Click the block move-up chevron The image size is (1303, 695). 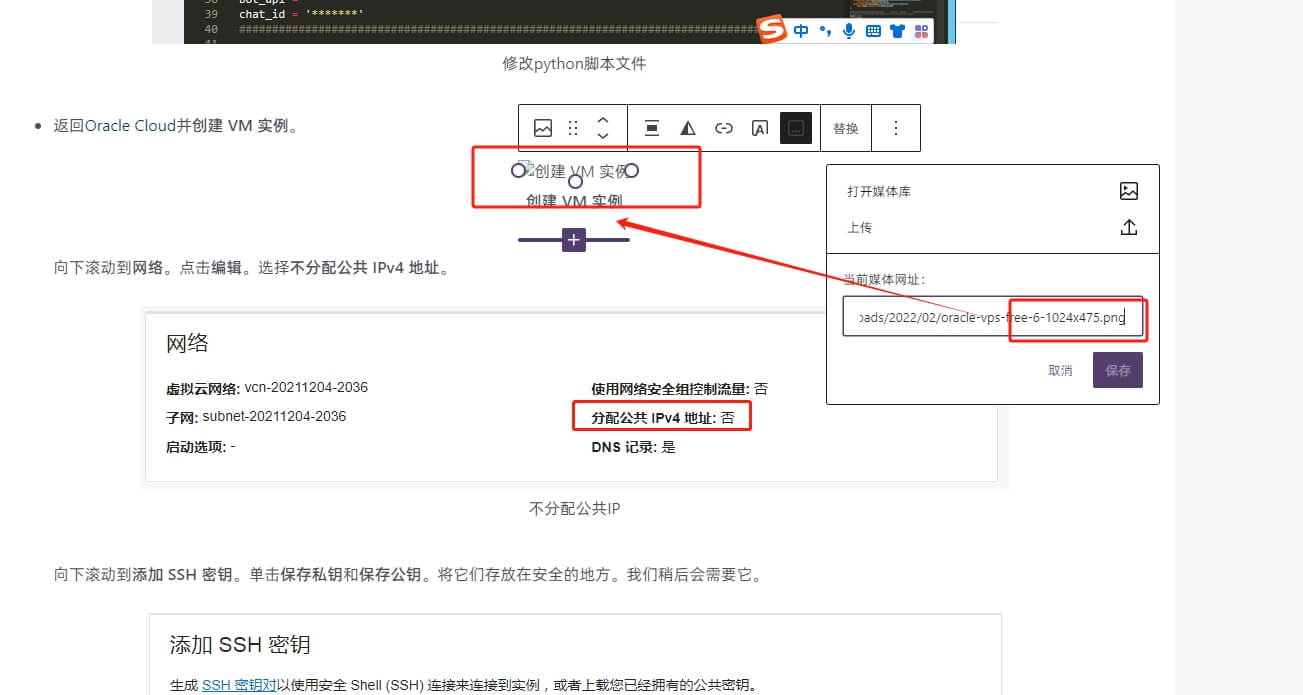pyautogui.click(x=603, y=121)
